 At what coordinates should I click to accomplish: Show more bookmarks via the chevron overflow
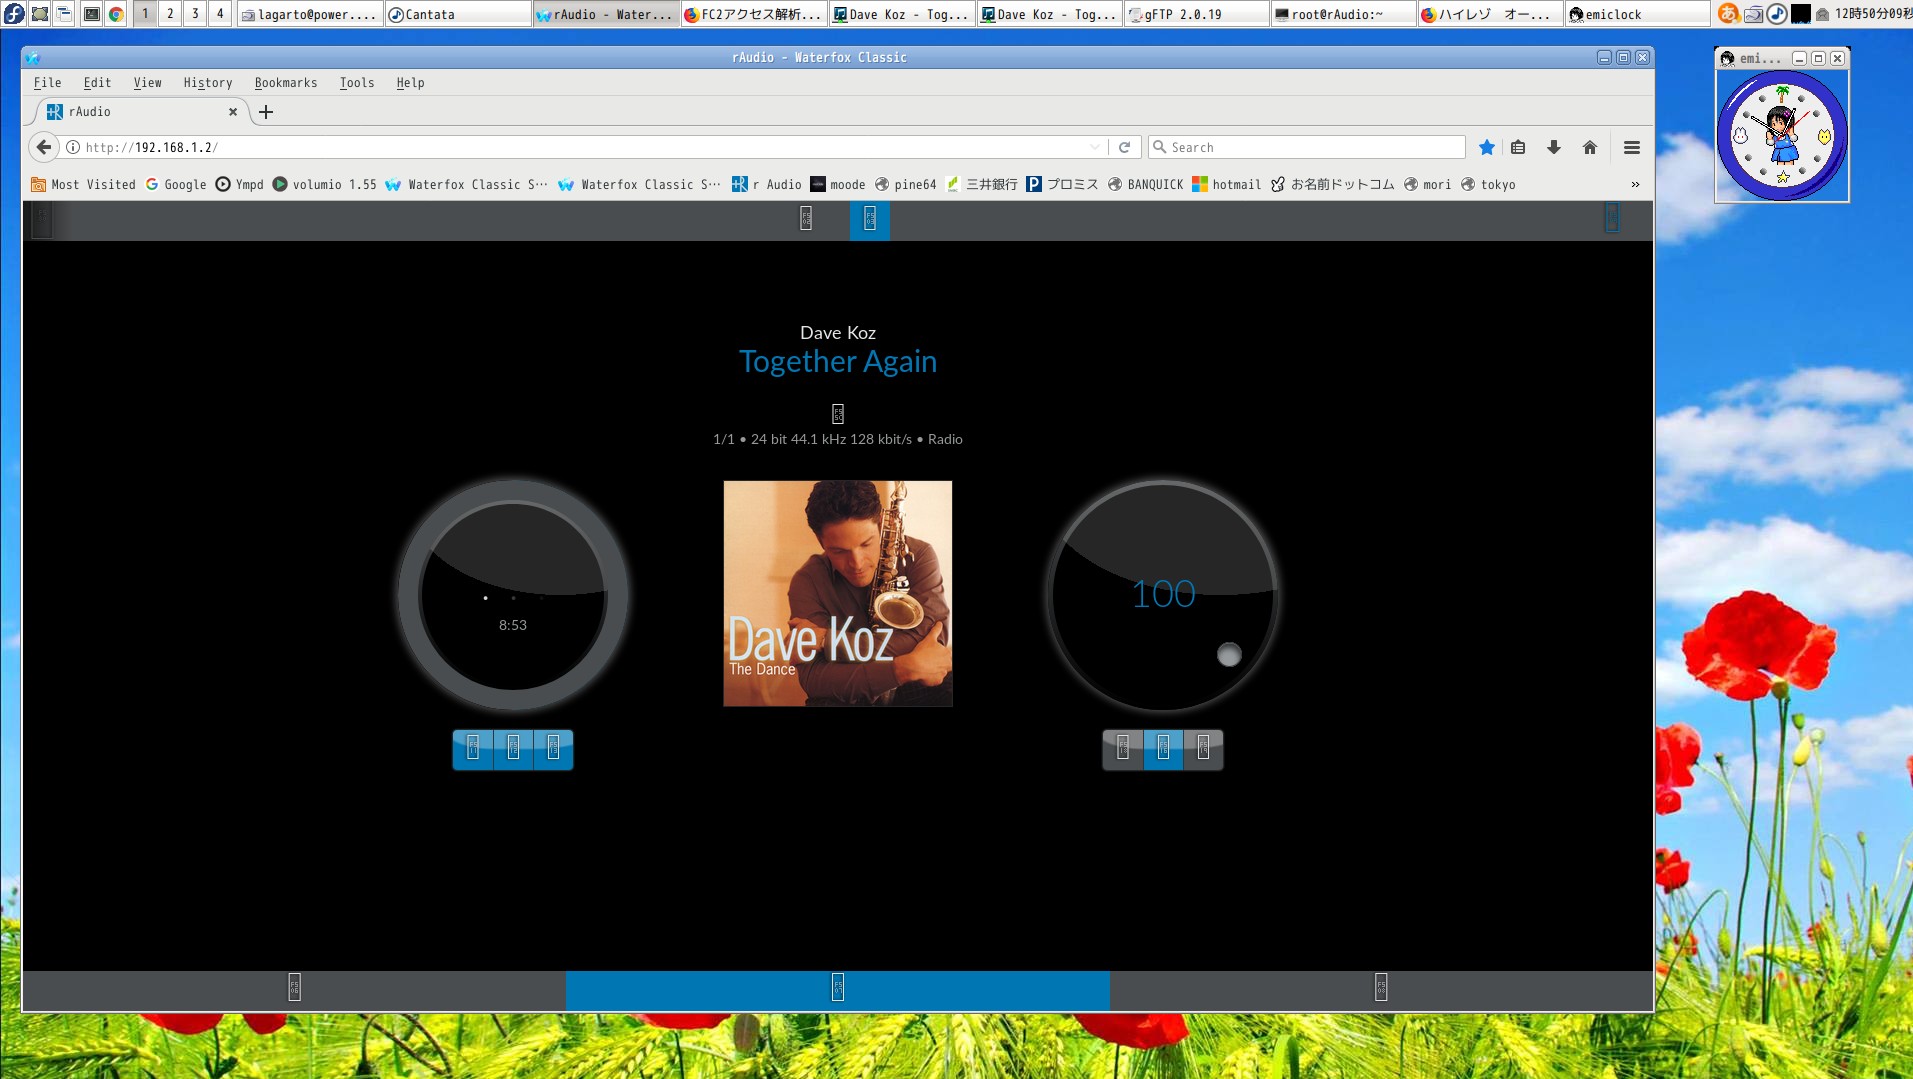(1635, 185)
